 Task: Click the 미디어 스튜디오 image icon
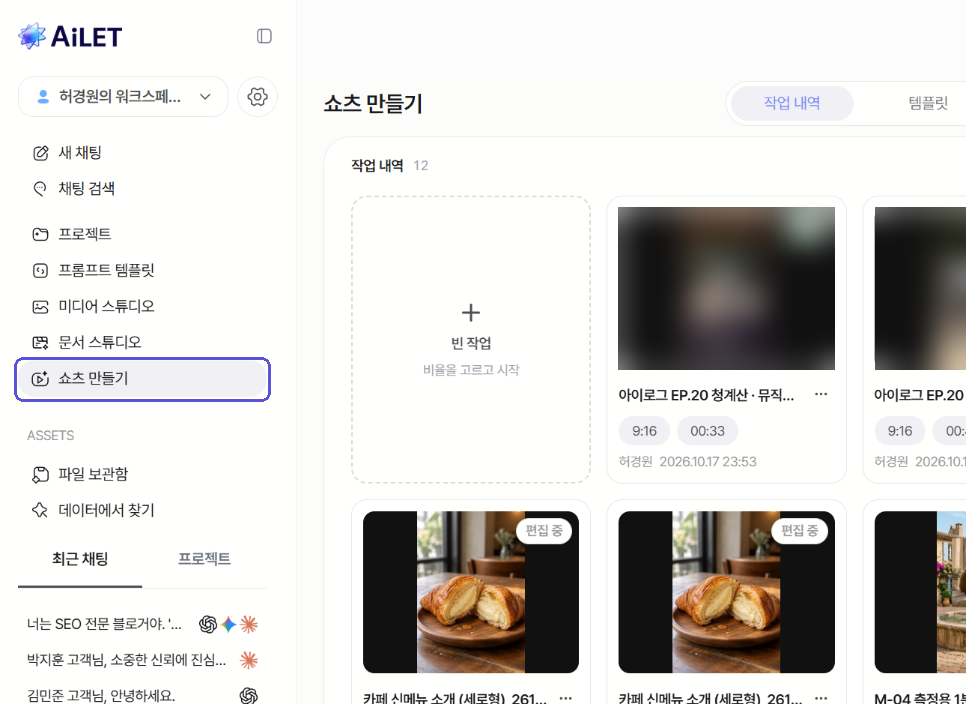tap(41, 306)
